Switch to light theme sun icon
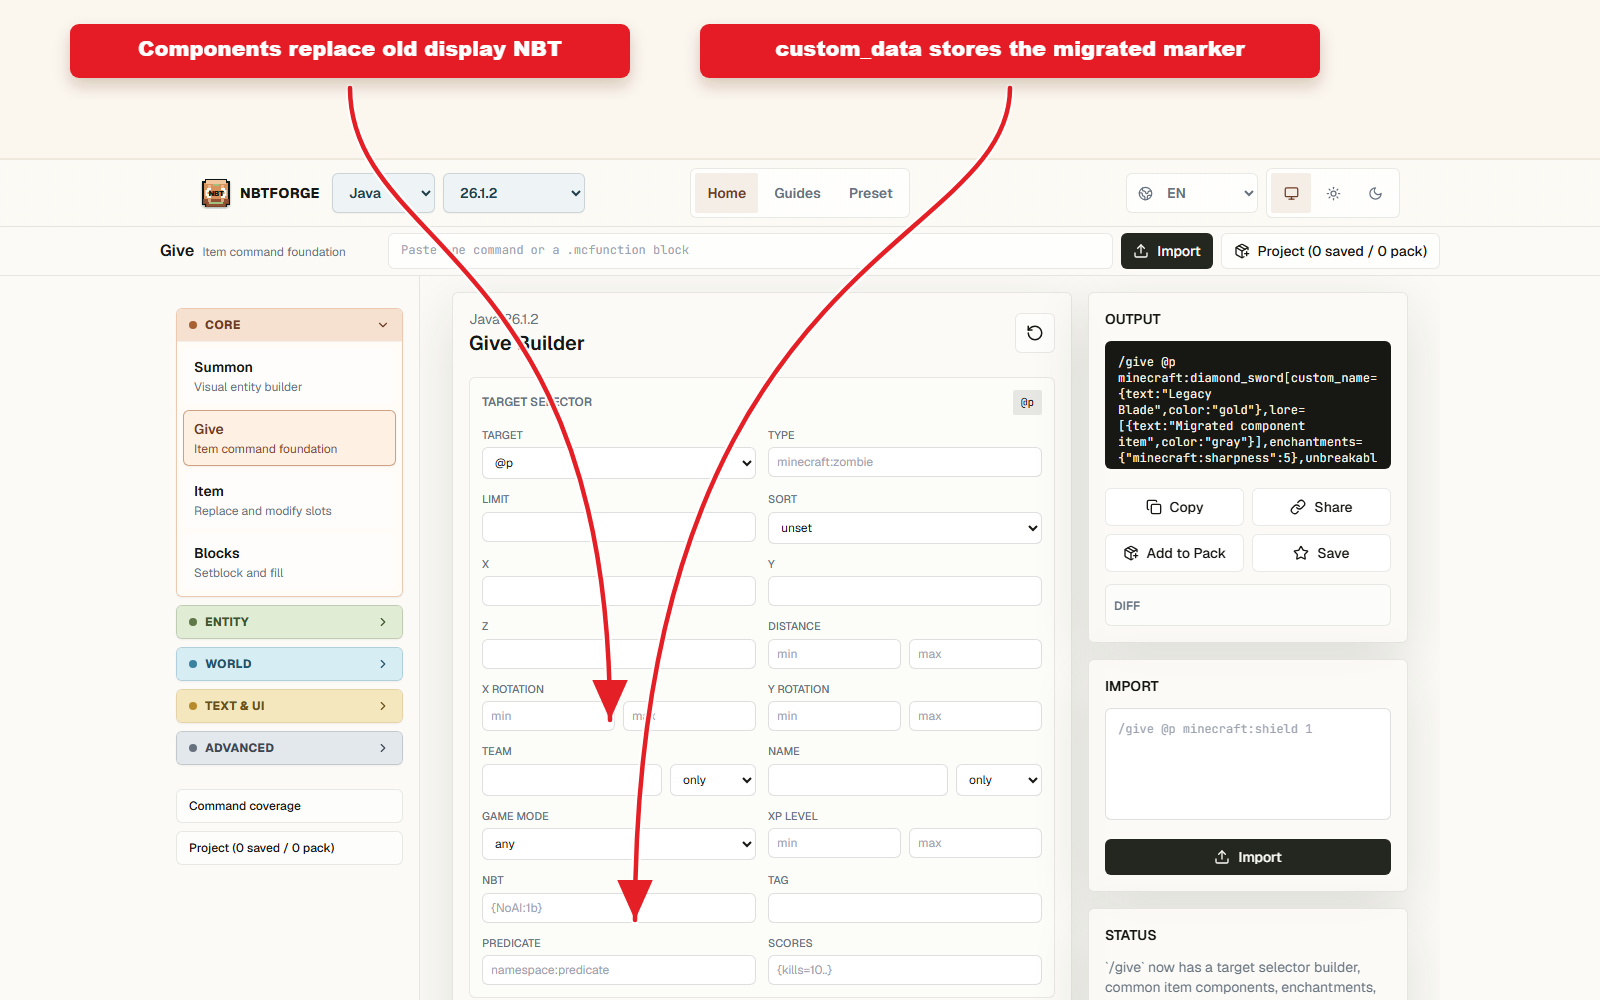This screenshot has height=1000, width=1600. pos(1333,193)
